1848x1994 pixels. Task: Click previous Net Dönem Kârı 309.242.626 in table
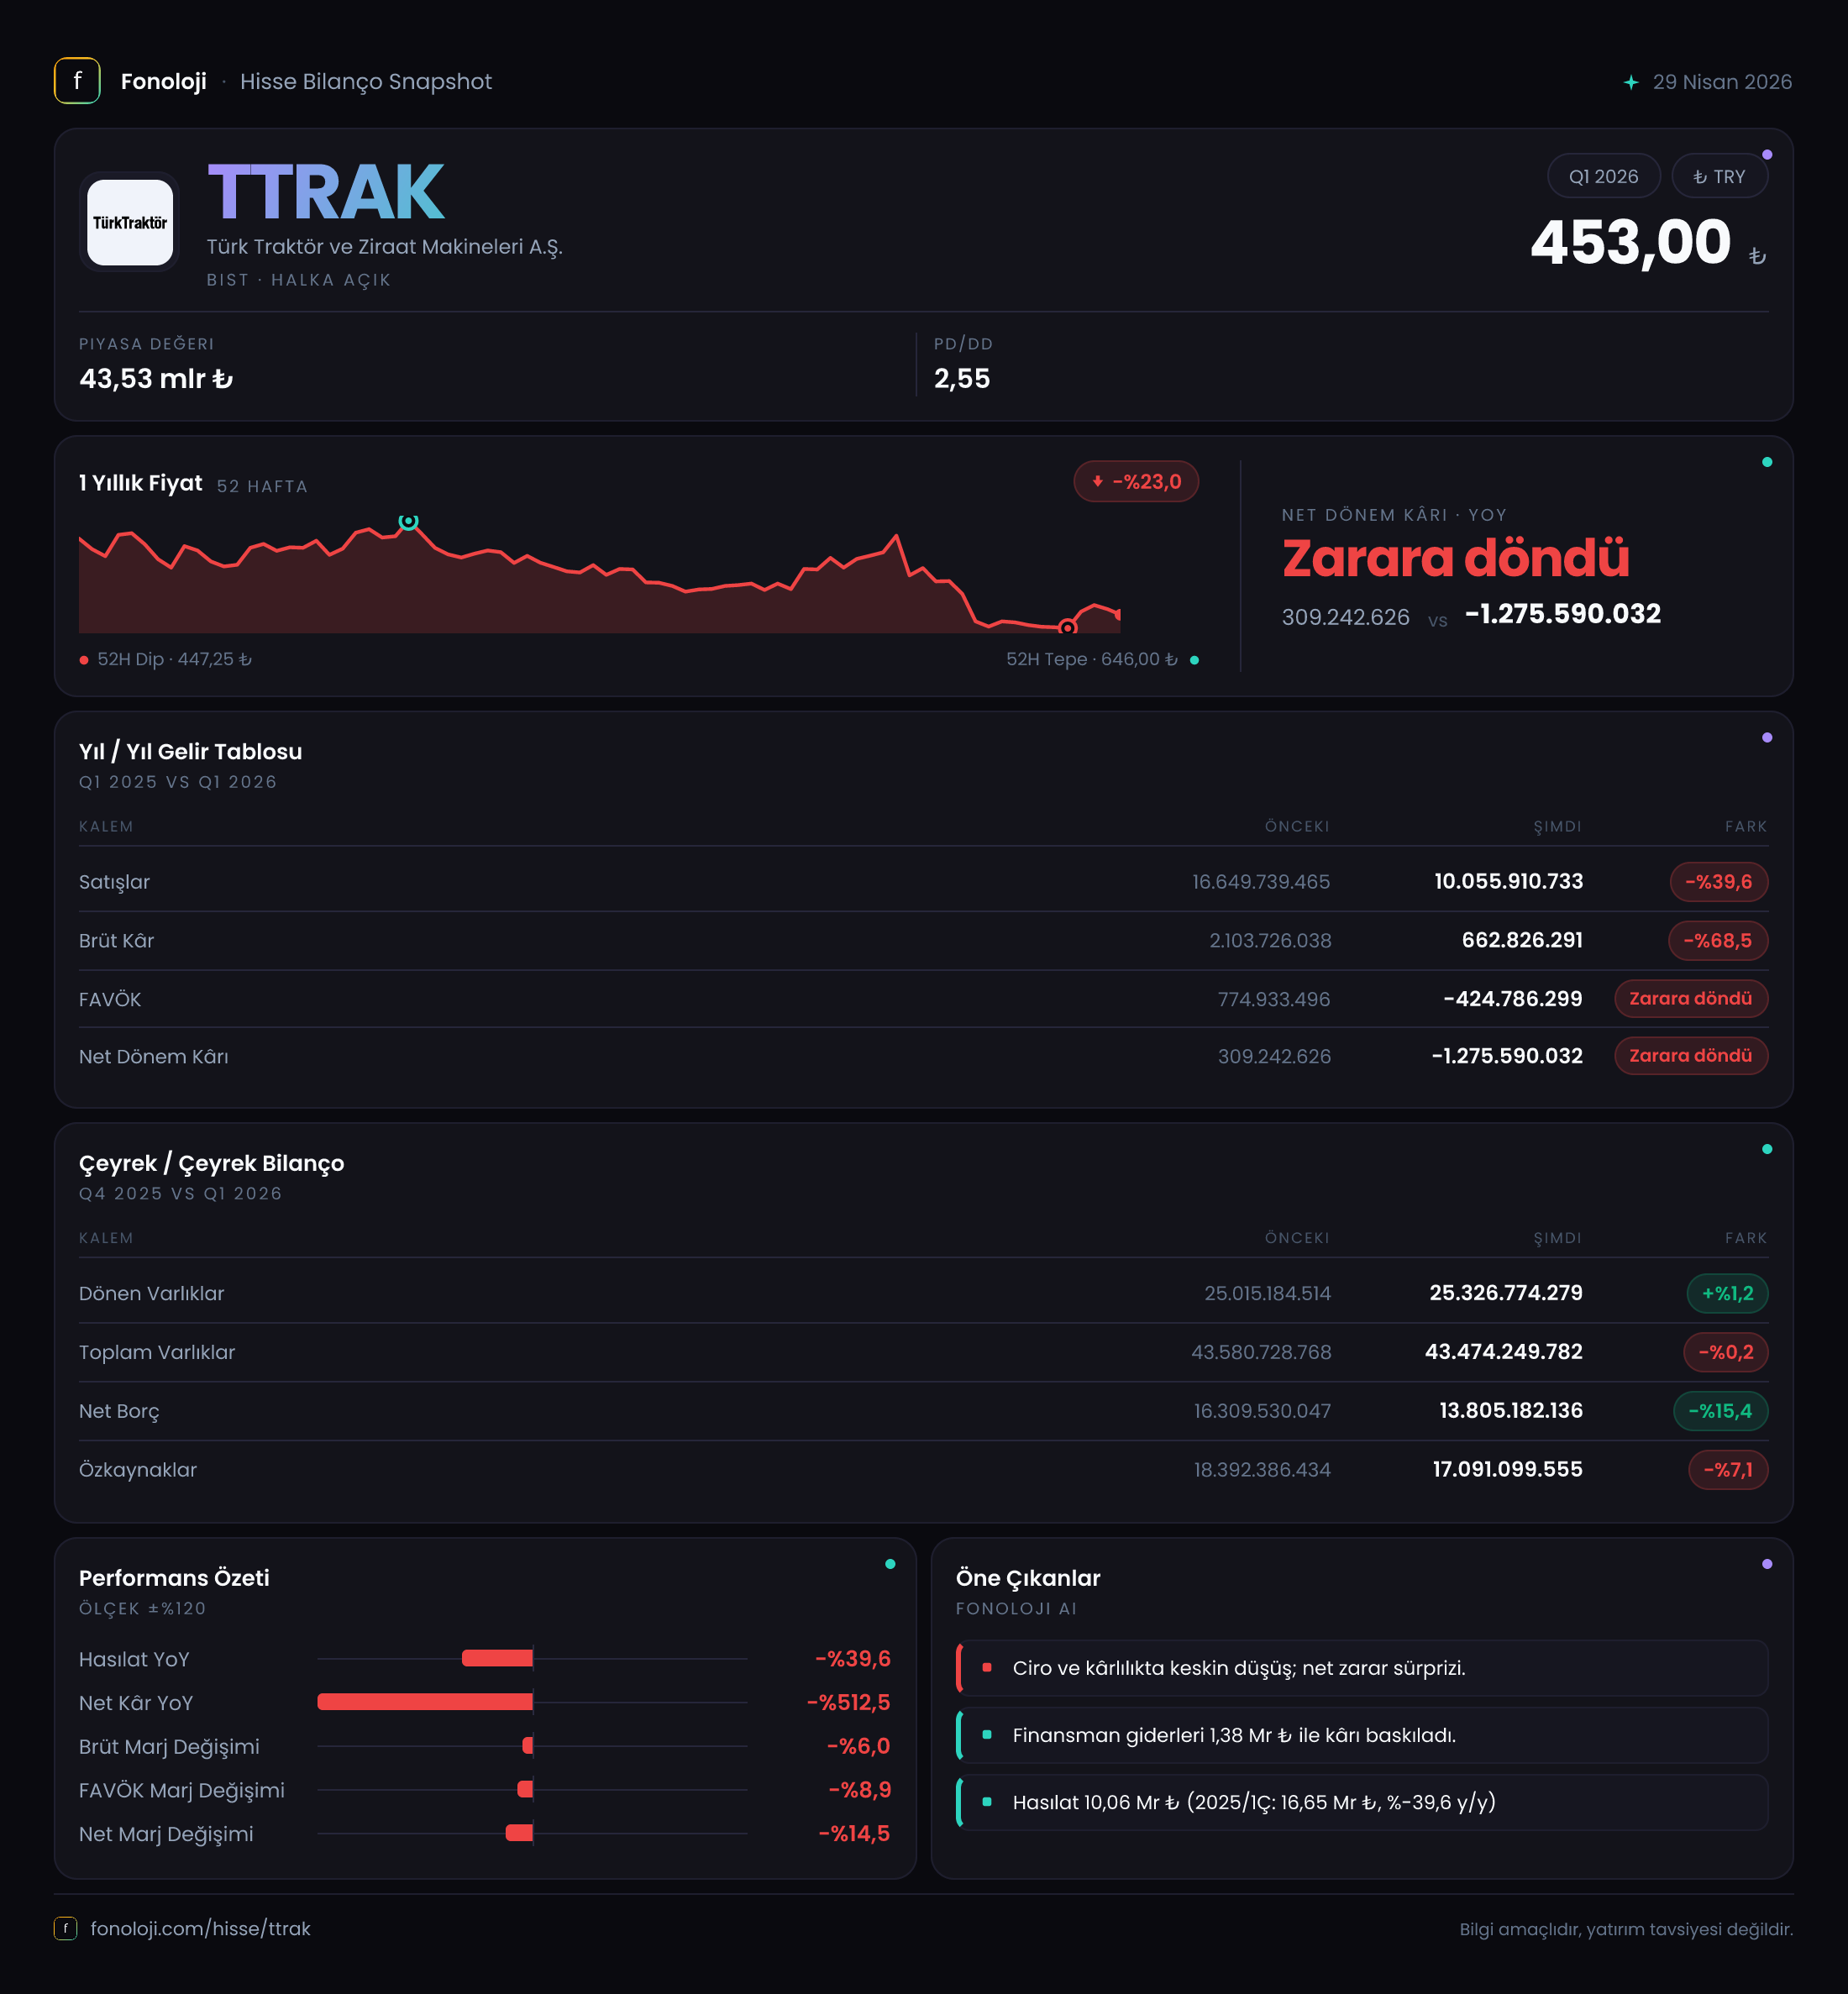1274,1056
